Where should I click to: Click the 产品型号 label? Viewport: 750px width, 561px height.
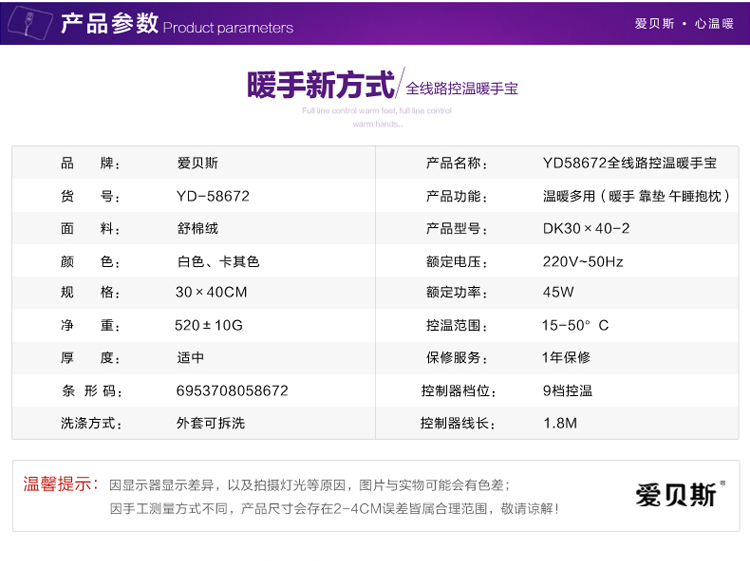456,229
